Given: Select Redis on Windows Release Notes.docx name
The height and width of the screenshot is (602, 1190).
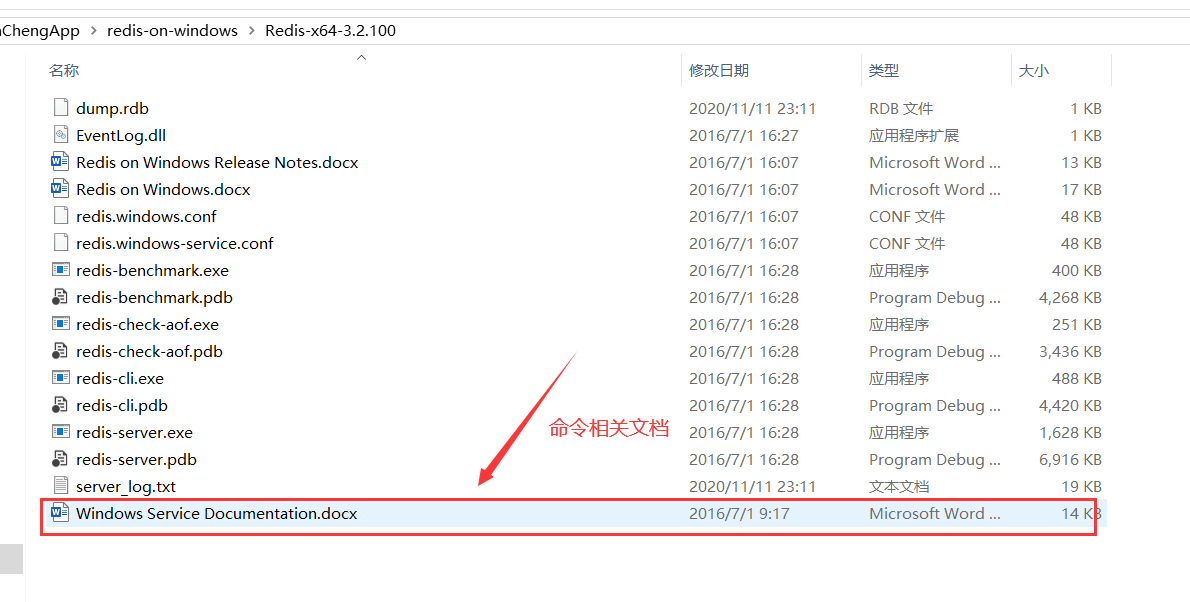Looking at the screenshot, I should point(217,162).
